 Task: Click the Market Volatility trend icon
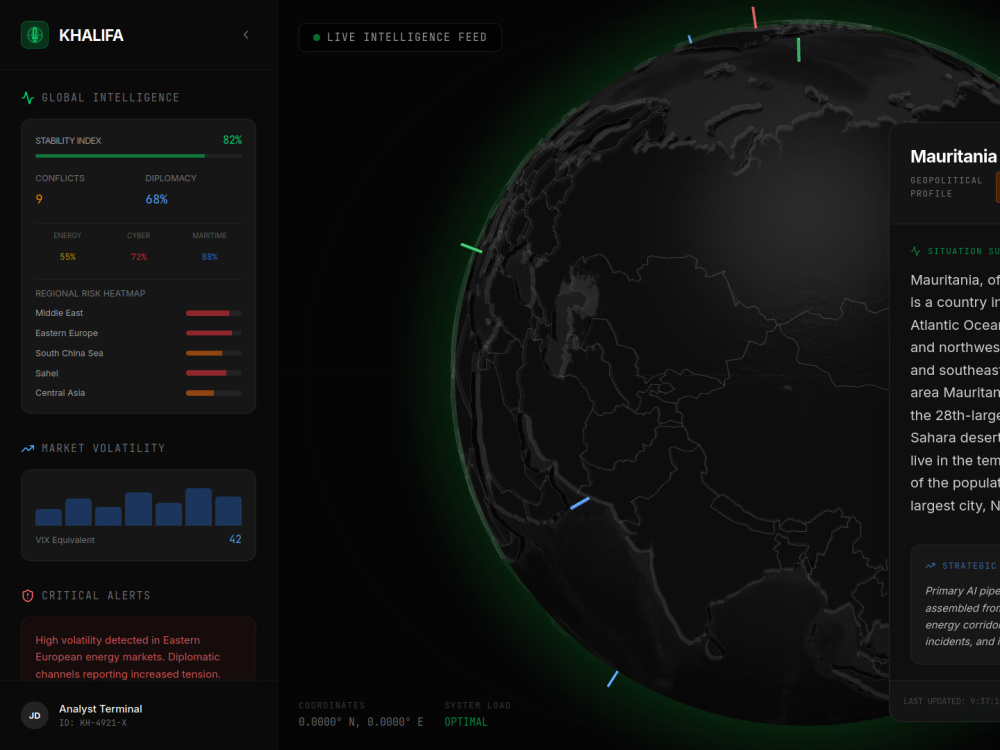27,448
